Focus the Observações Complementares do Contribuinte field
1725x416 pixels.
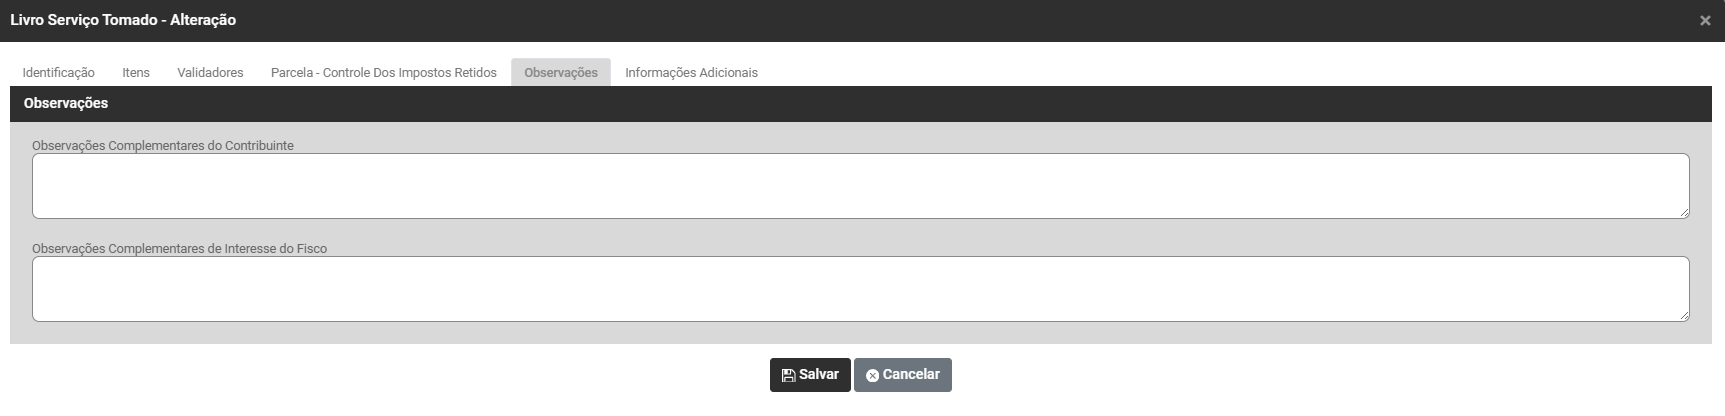(860, 186)
